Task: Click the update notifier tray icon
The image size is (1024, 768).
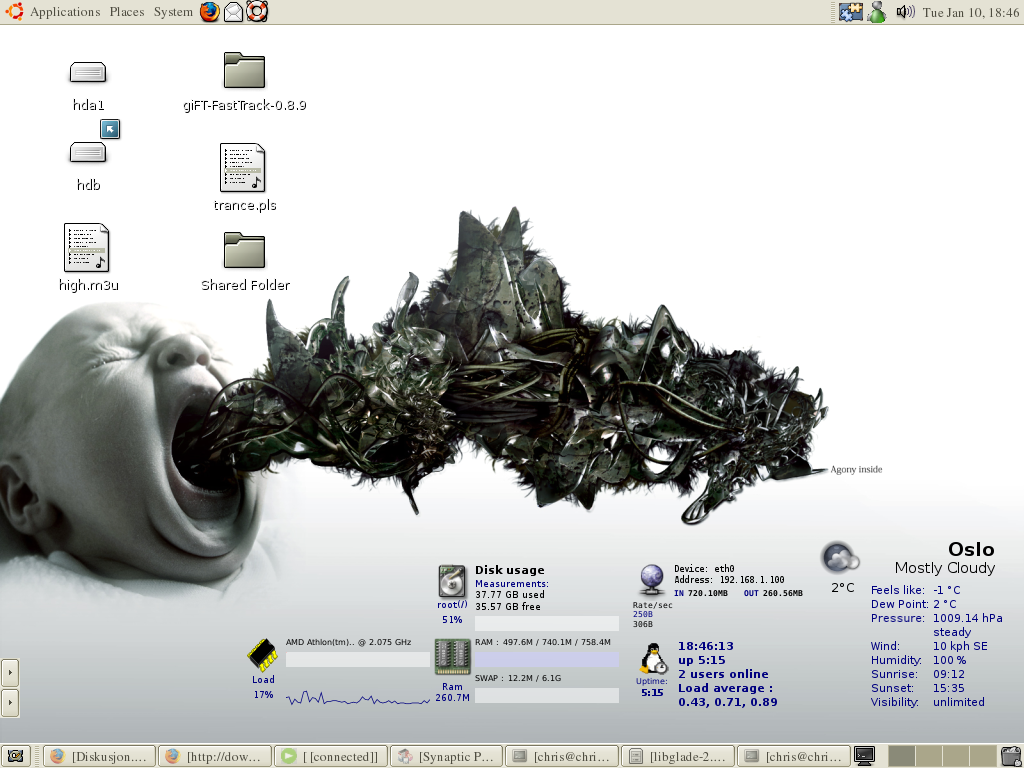Action: point(851,12)
